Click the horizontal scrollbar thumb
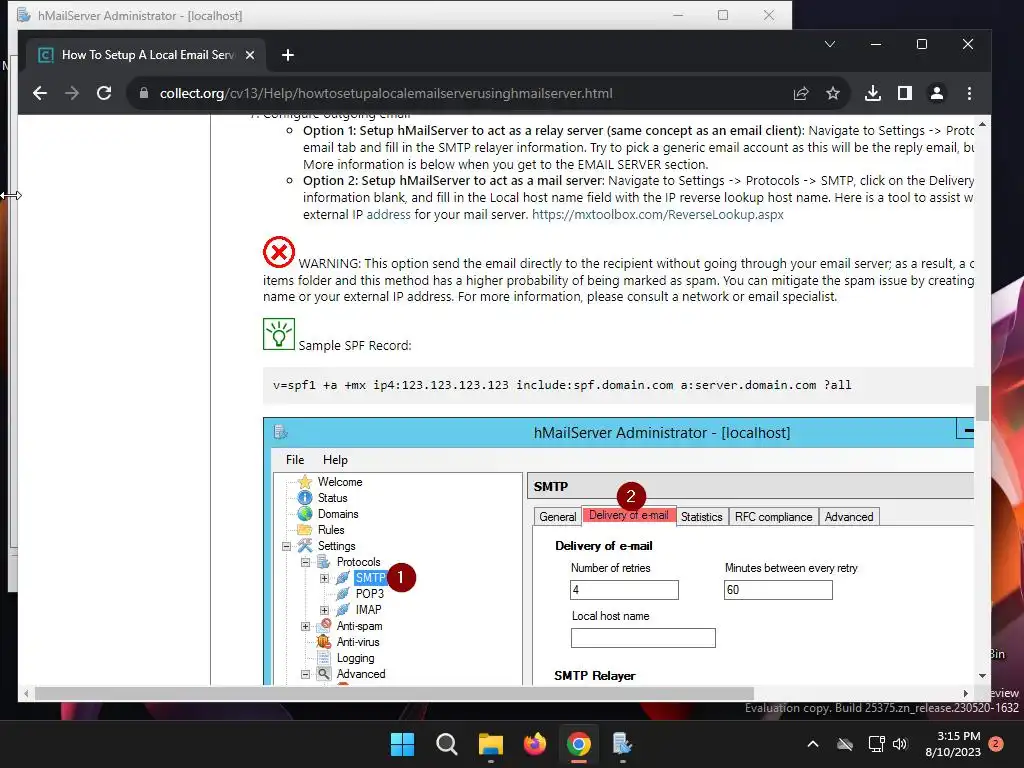1024x768 pixels. [394, 693]
